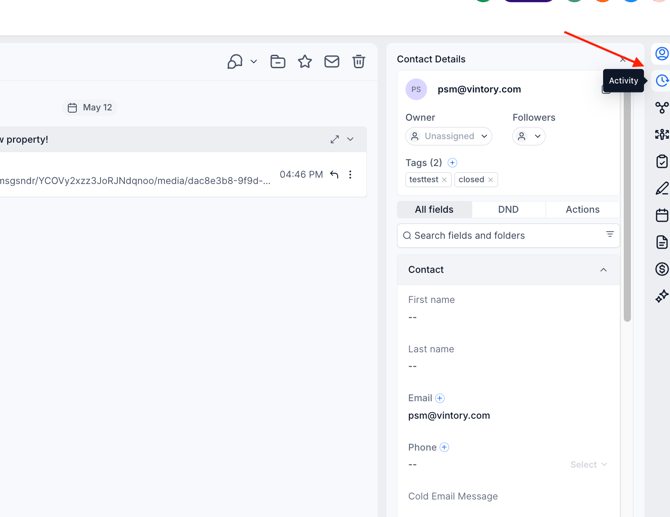
Task: Click the May 12 date chip
Action: coord(90,108)
